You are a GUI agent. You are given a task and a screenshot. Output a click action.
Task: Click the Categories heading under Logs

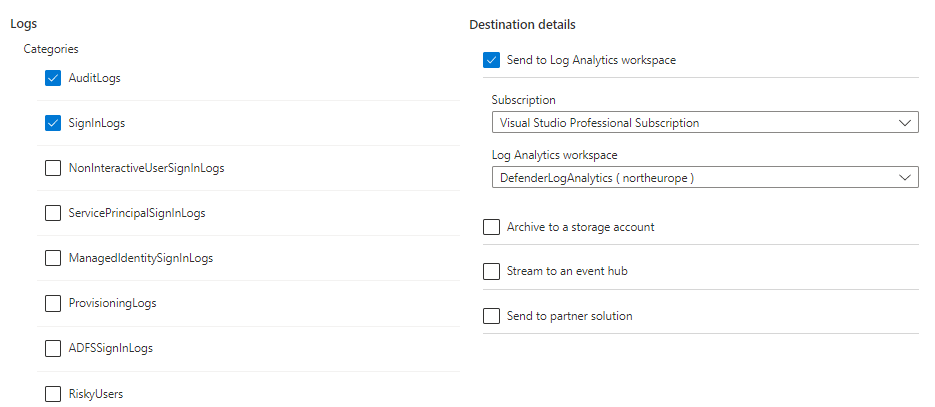(x=51, y=48)
